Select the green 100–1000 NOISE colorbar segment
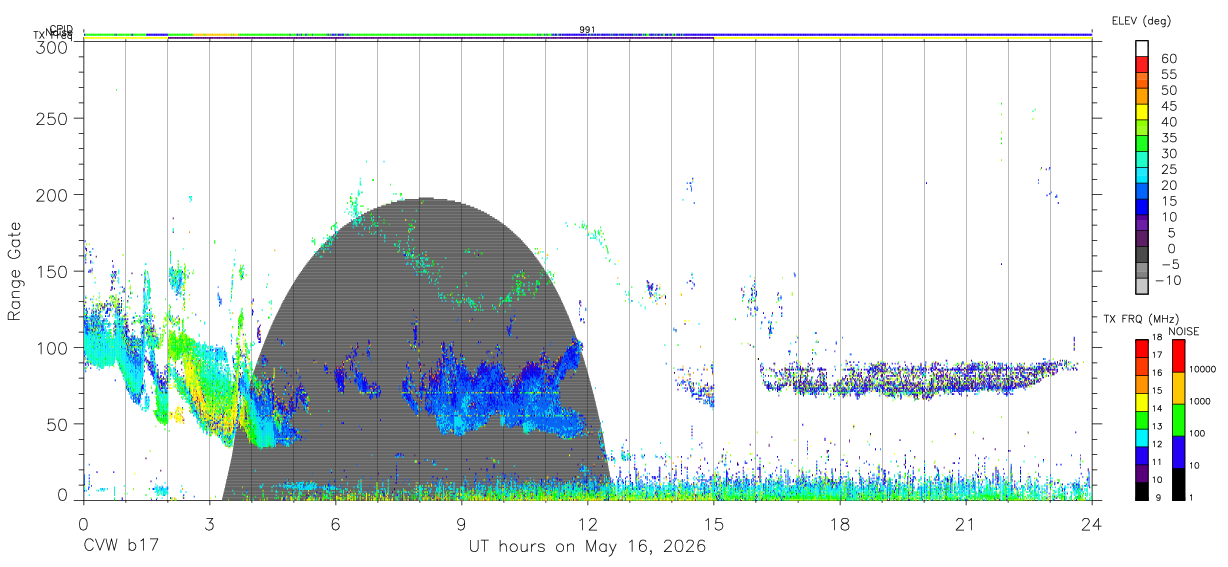 pyautogui.click(x=1179, y=419)
